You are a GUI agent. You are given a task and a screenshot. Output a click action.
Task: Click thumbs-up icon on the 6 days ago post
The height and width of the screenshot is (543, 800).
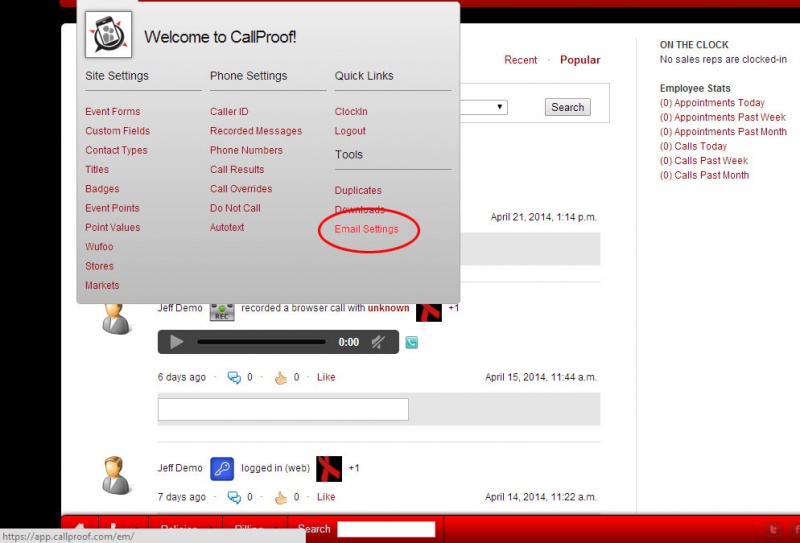[x=281, y=378]
